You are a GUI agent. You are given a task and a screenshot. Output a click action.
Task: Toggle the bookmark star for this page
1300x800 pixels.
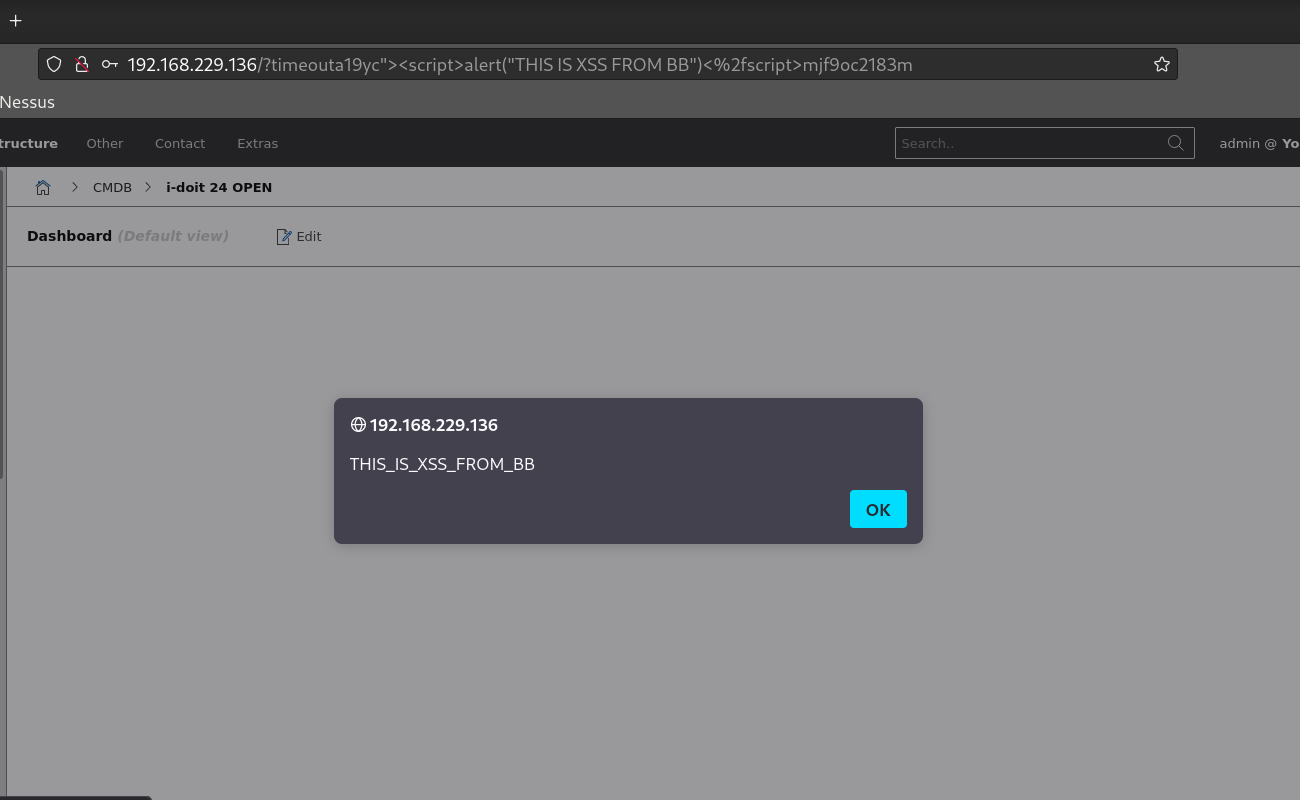(1161, 64)
